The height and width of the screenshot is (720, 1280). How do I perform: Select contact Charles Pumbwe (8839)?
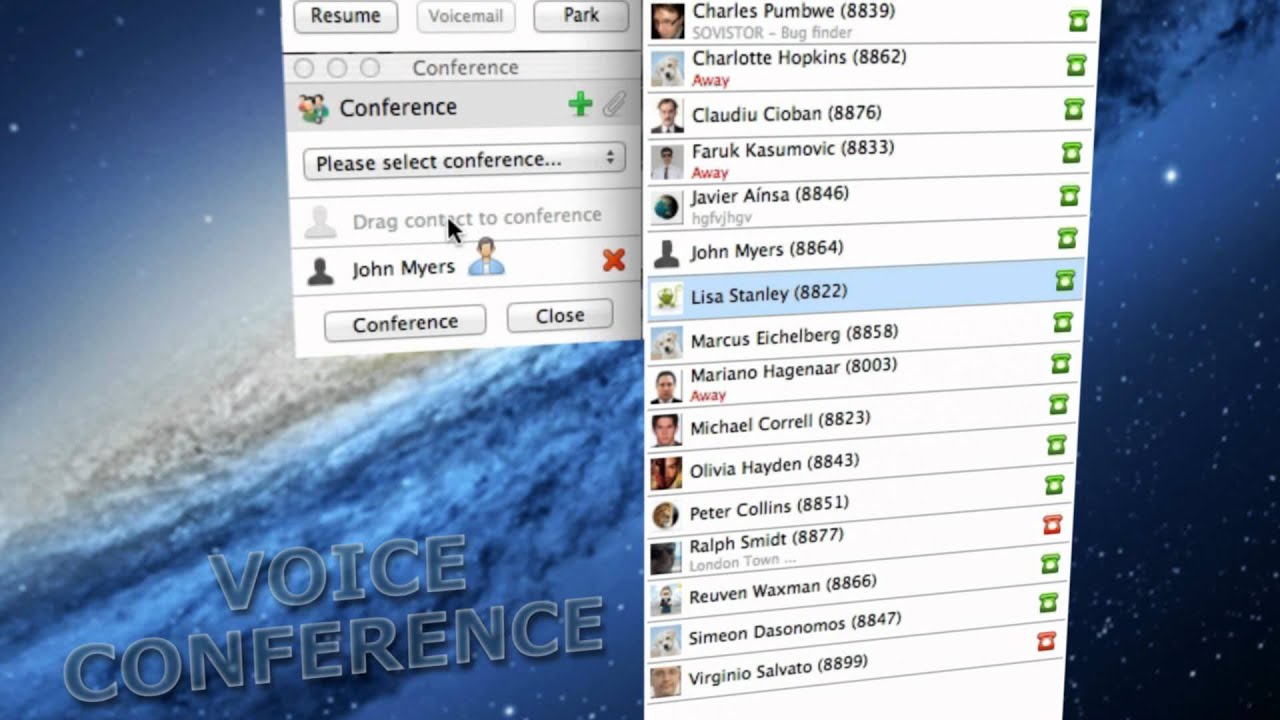pyautogui.click(x=870, y=20)
